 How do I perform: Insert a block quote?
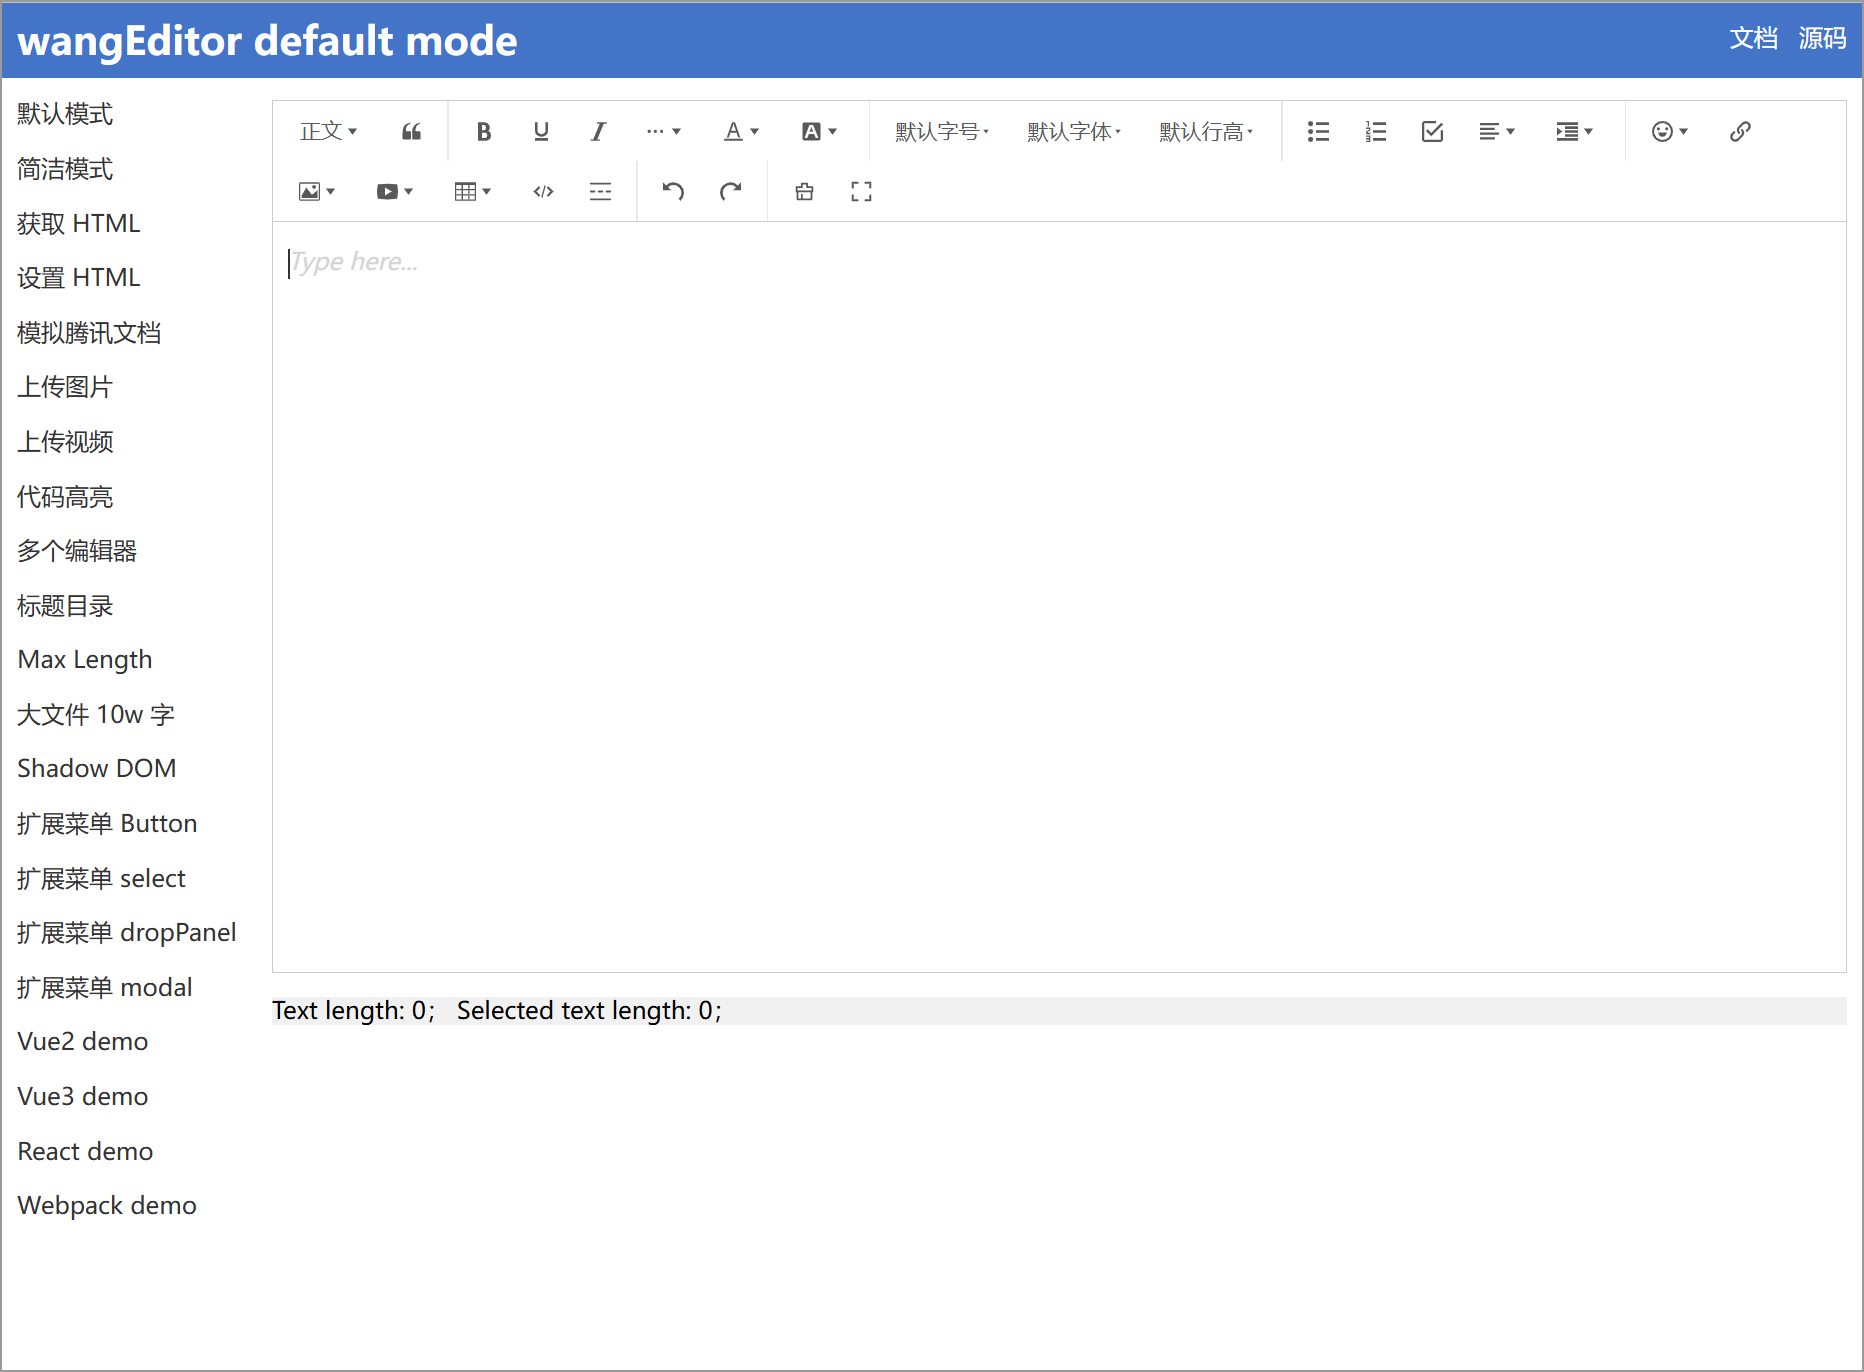[x=411, y=132]
